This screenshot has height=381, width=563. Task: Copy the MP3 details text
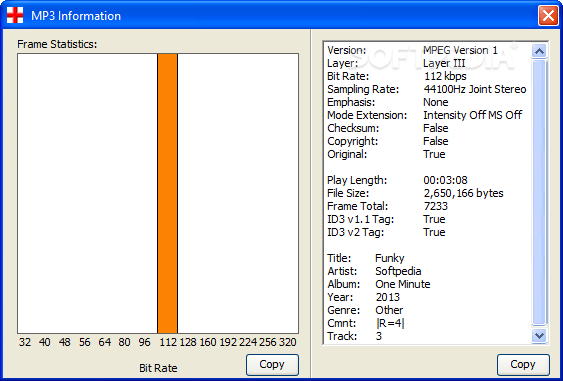(x=523, y=364)
